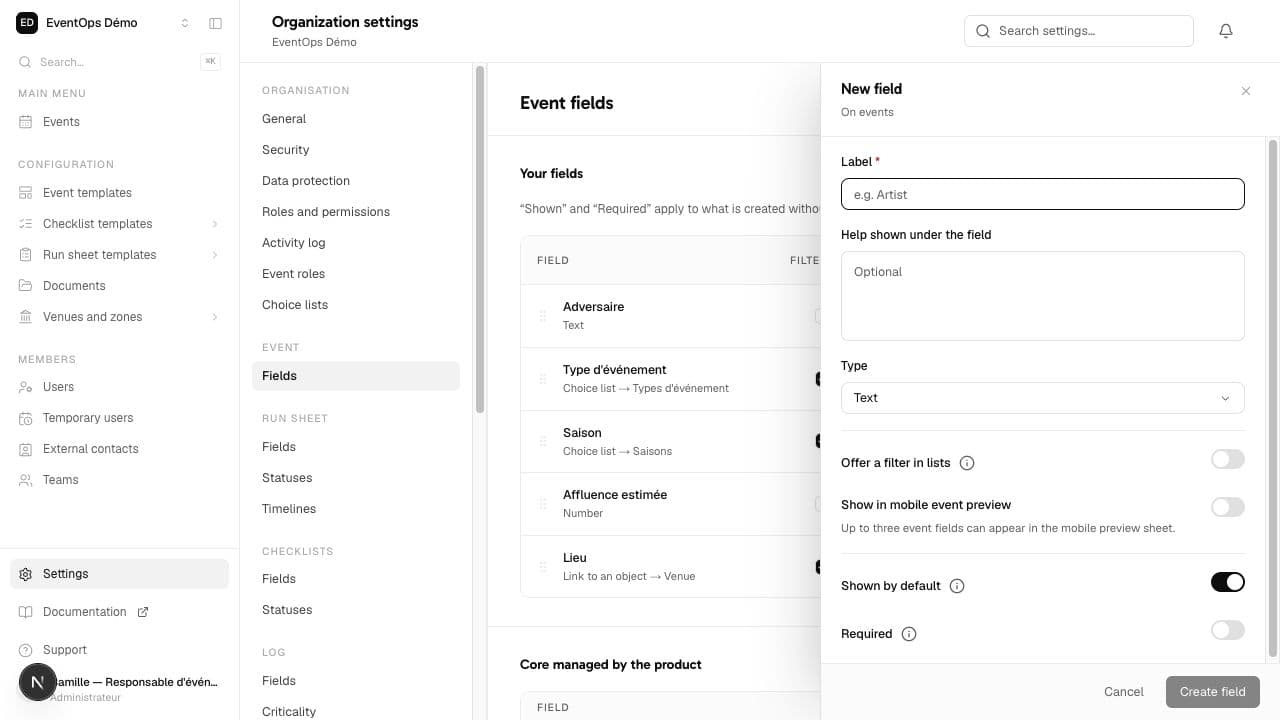Click drag handle of Lieu row
The width and height of the screenshot is (1280, 720).
pyautogui.click(x=543, y=567)
